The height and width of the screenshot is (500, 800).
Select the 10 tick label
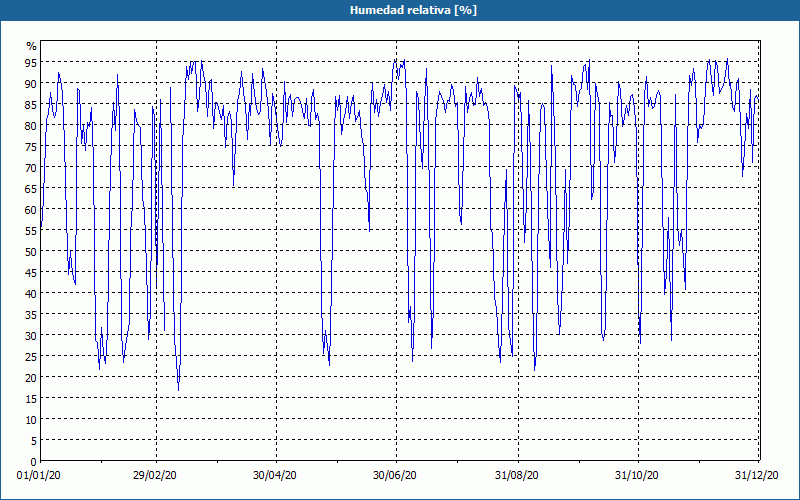(x=31, y=420)
